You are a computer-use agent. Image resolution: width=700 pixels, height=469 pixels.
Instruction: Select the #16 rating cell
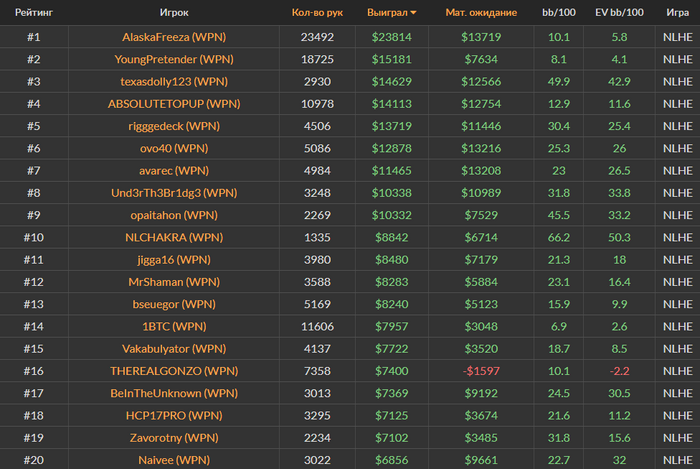[x=34, y=371]
